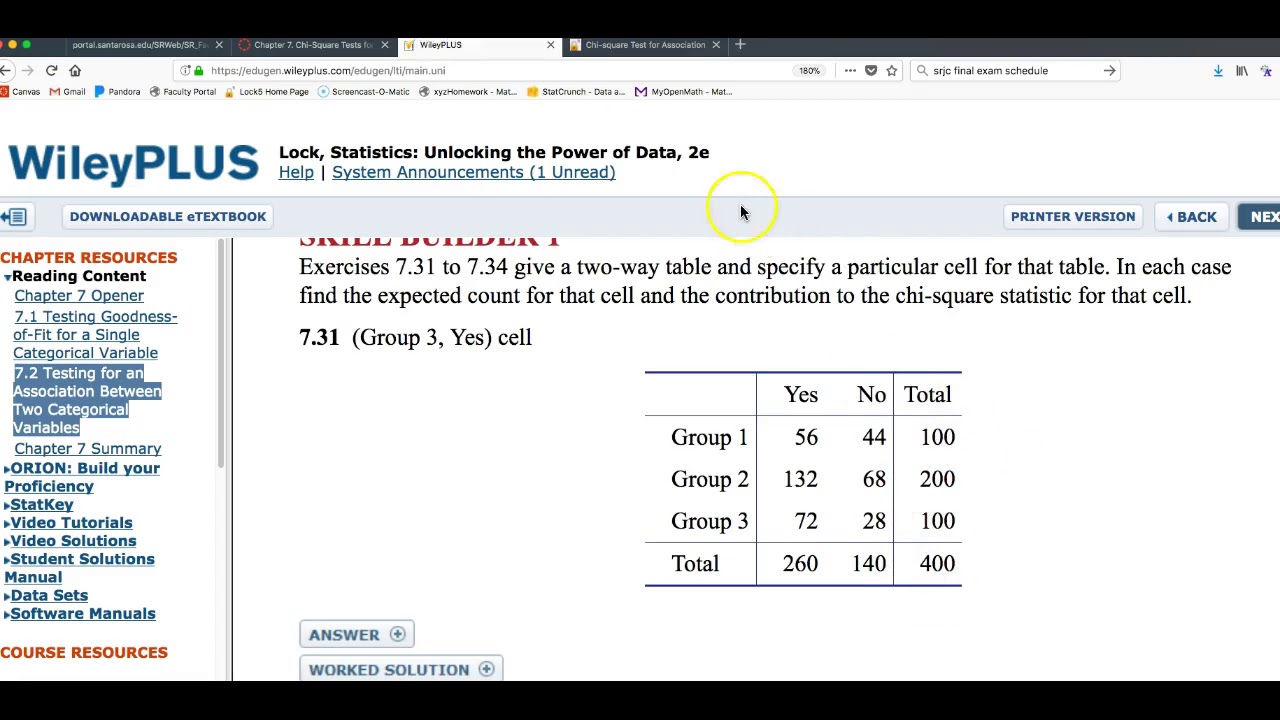Switch to Chi-square Test for Association tab
The height and width of the screenshot is (720, 1280).
(x=645, y=45)
